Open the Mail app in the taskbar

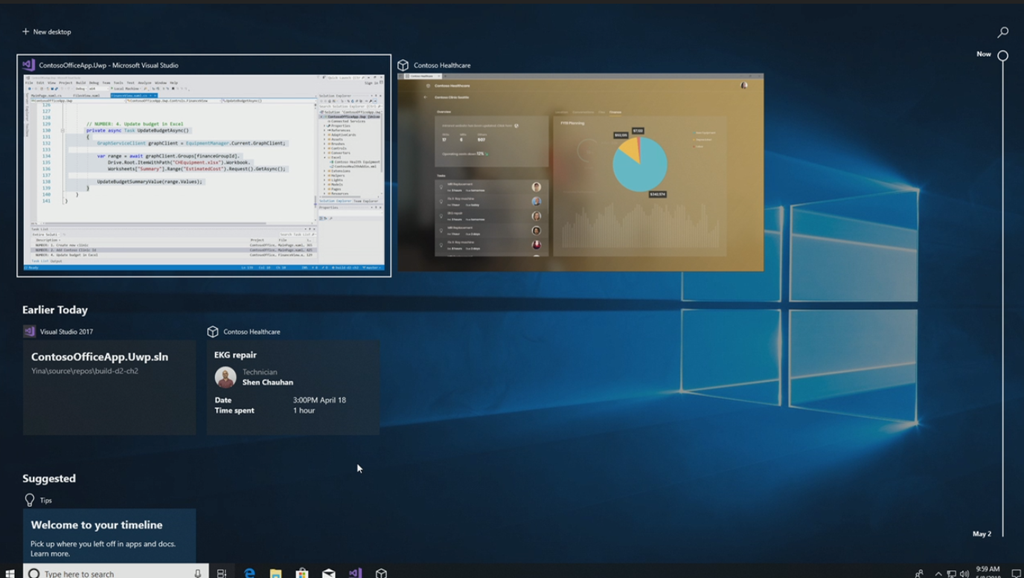point(328,573)
